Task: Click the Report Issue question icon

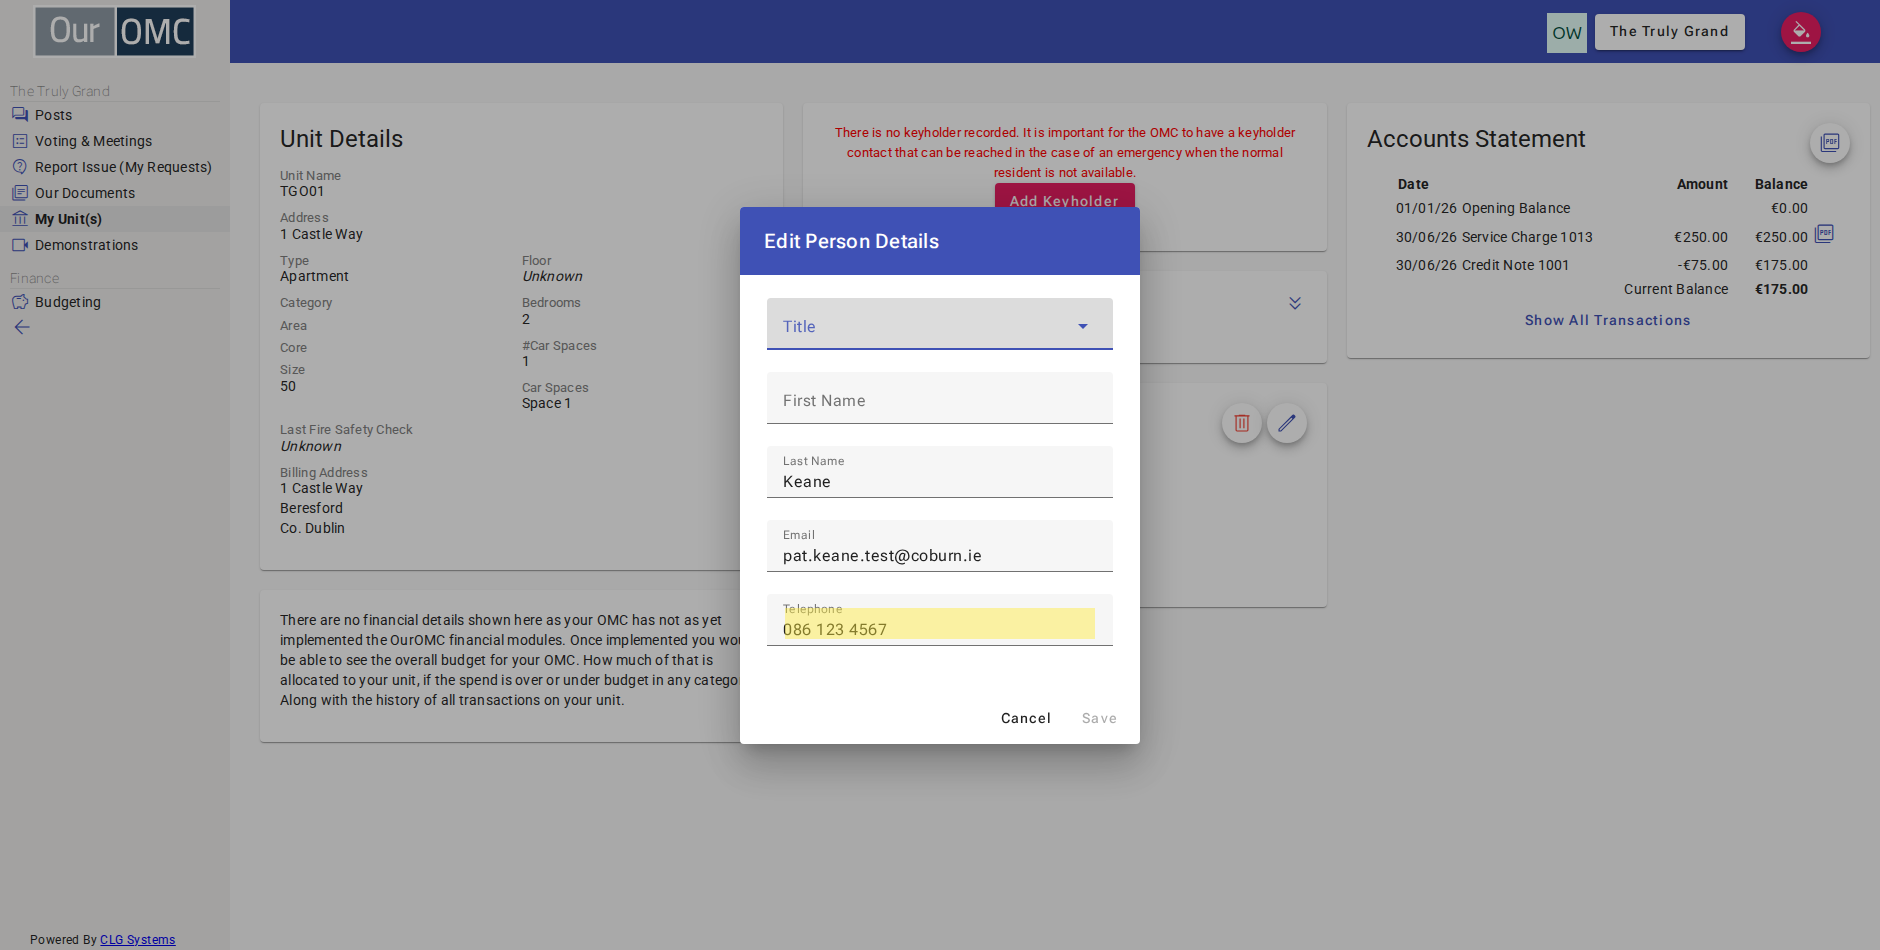Action: (x=20, y=167)
